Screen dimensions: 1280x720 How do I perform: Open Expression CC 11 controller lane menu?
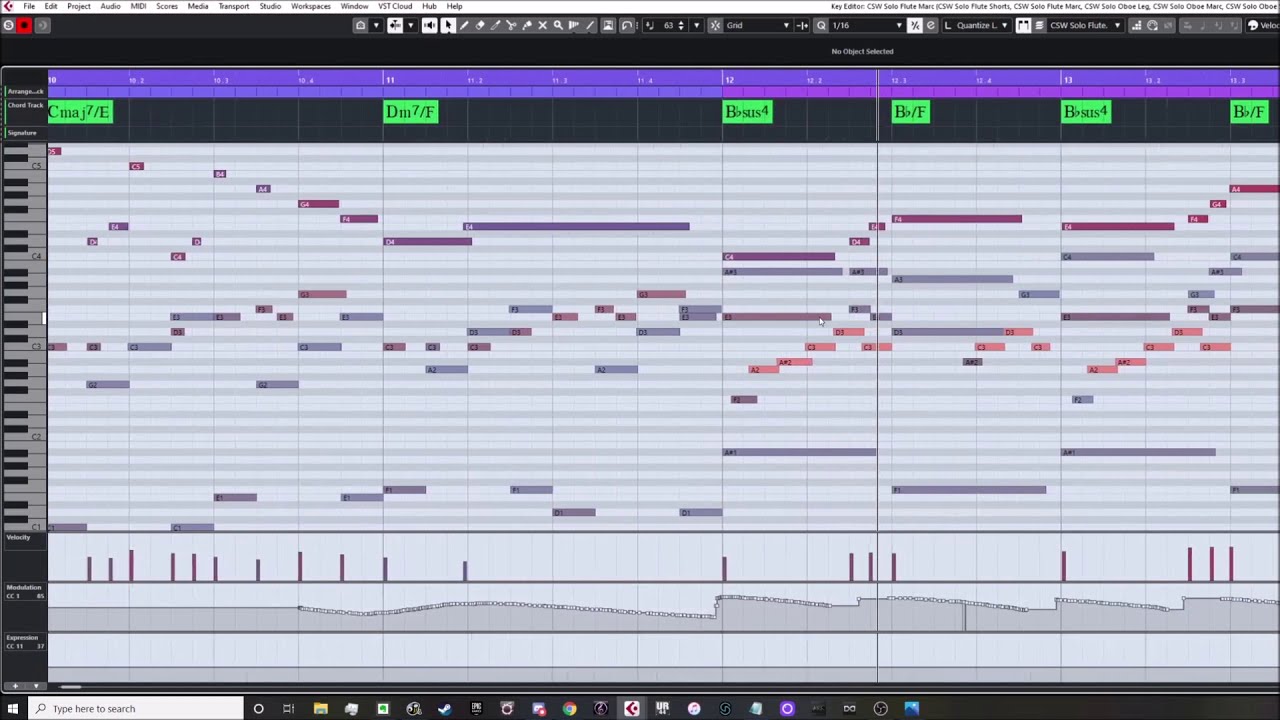tap(24, 642)
